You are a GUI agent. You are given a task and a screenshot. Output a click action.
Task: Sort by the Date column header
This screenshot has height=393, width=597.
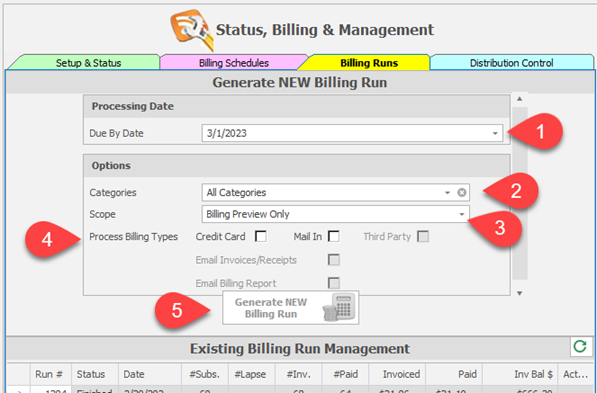[150, 374]
